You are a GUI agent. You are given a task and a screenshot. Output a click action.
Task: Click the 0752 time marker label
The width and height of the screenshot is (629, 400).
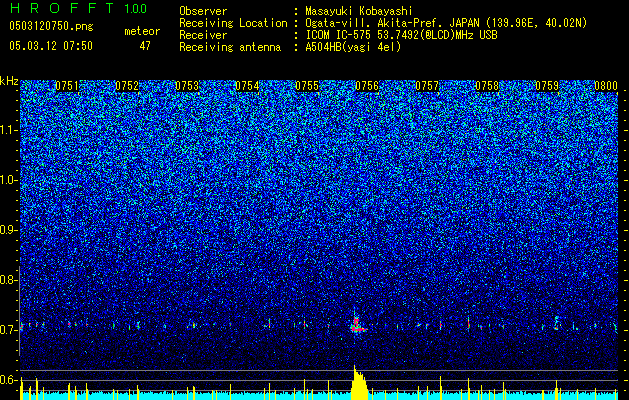(x=127, y=86)
